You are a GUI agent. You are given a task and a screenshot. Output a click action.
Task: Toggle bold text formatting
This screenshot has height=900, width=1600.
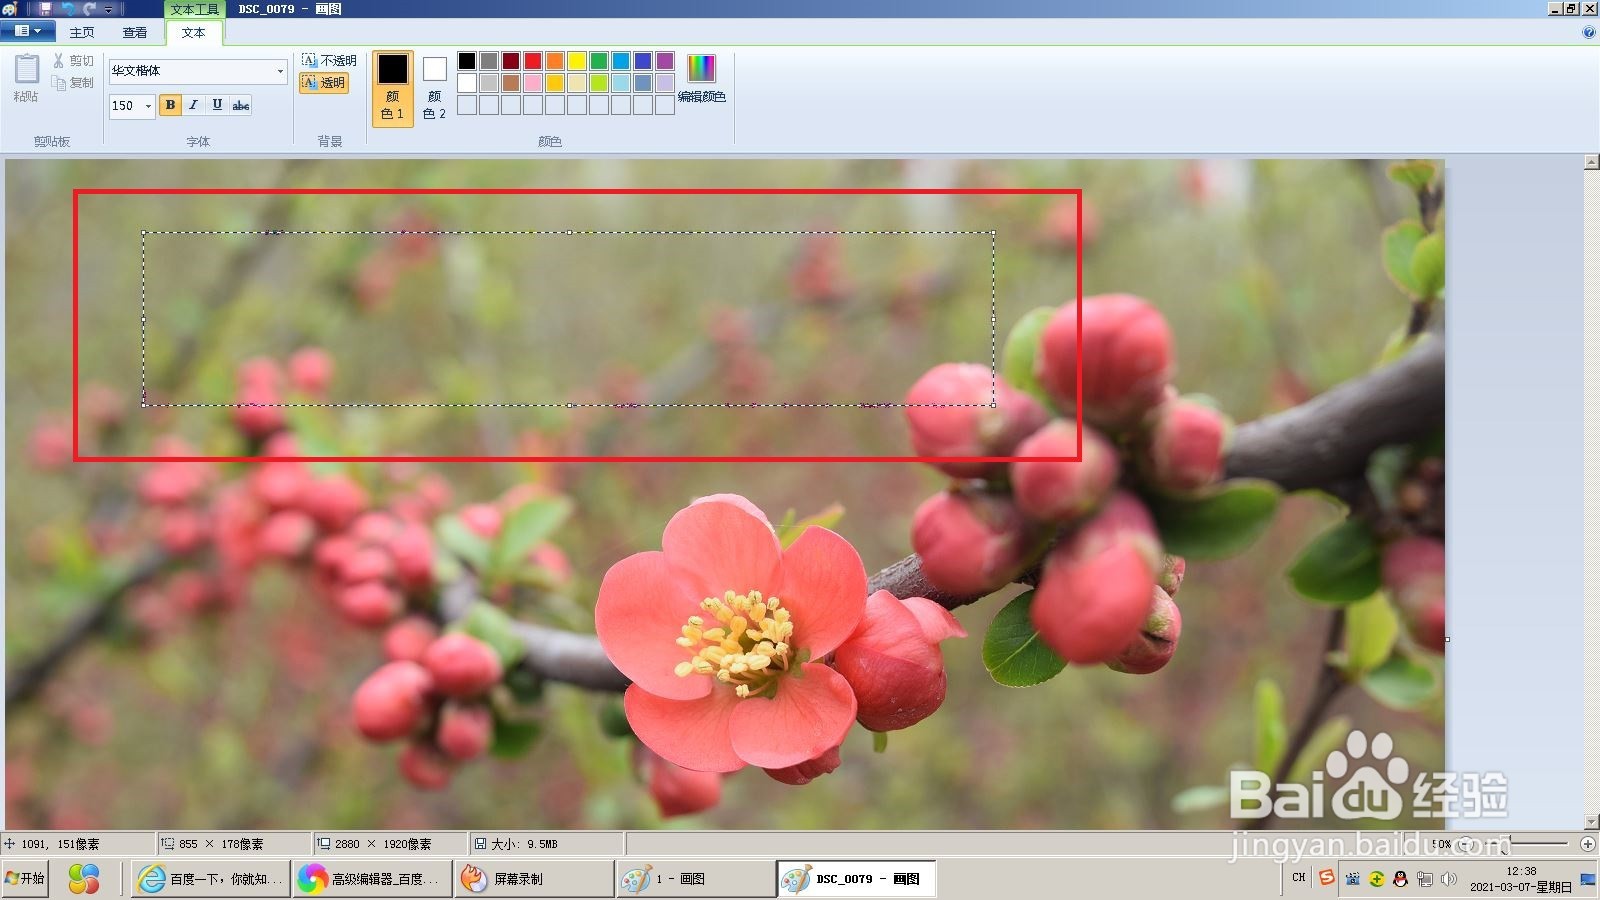[170, 105]
